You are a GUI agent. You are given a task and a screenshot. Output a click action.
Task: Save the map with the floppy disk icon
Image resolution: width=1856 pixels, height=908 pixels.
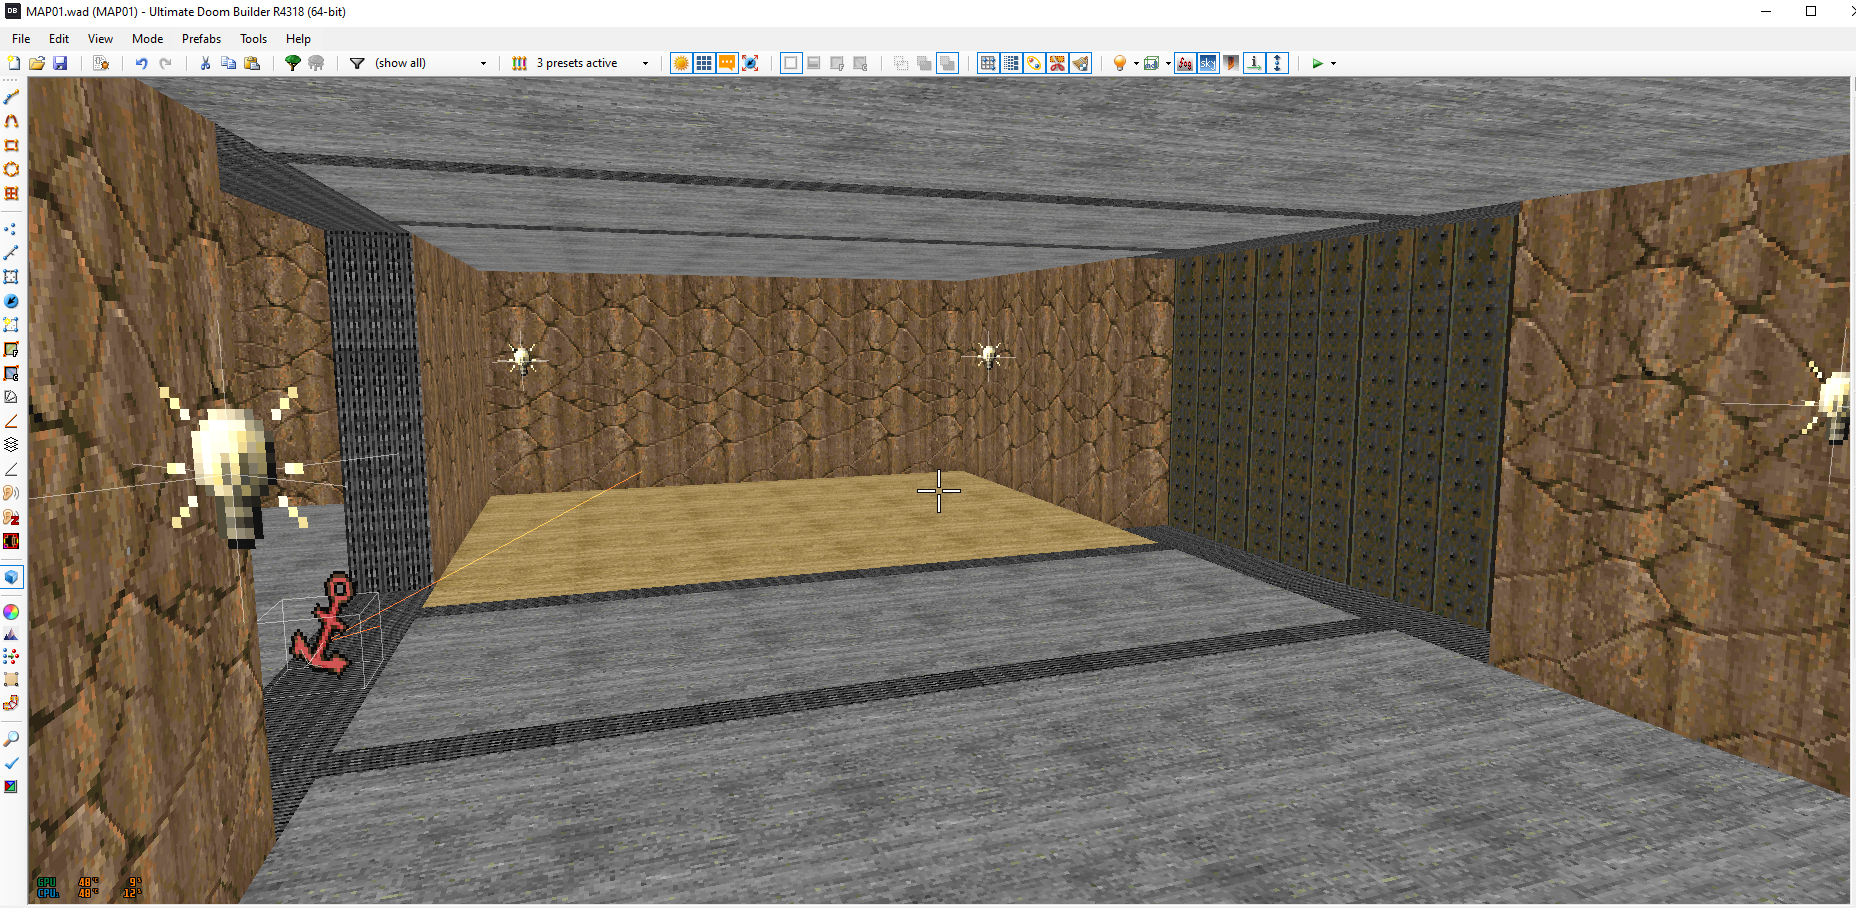pos(60,63)
